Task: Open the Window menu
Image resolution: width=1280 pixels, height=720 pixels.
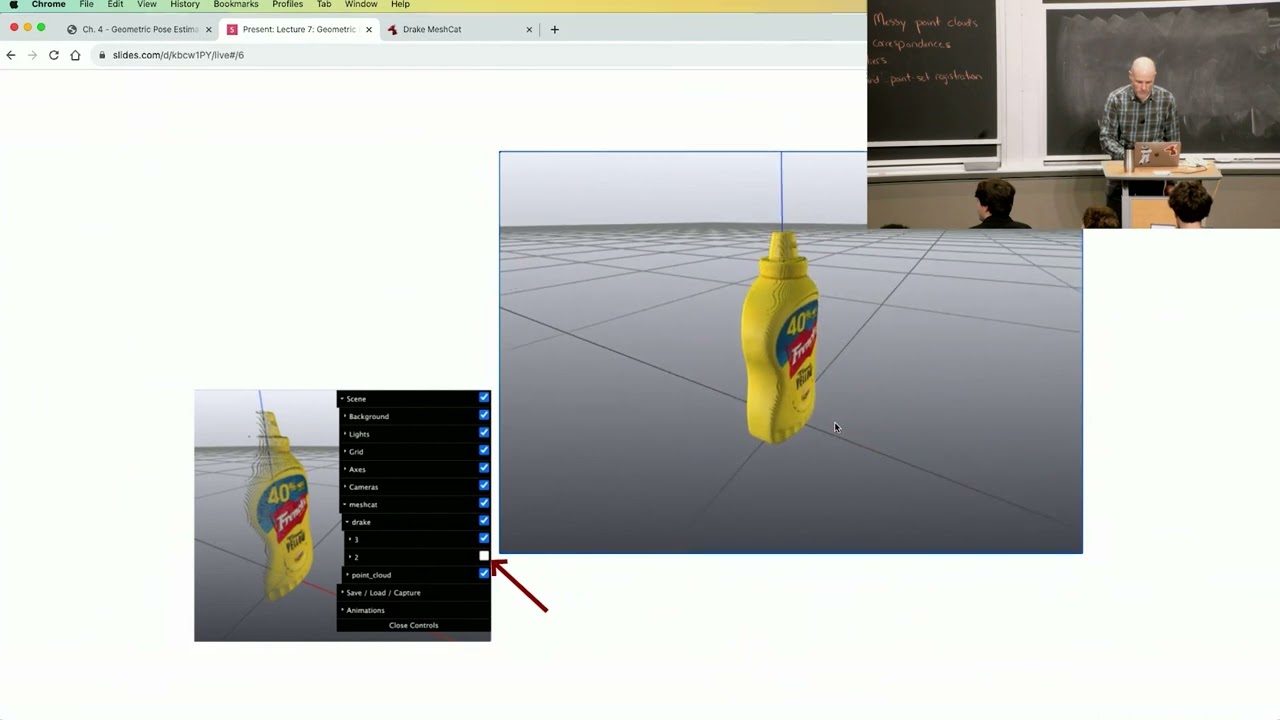Action: click(x=361, y=4)
